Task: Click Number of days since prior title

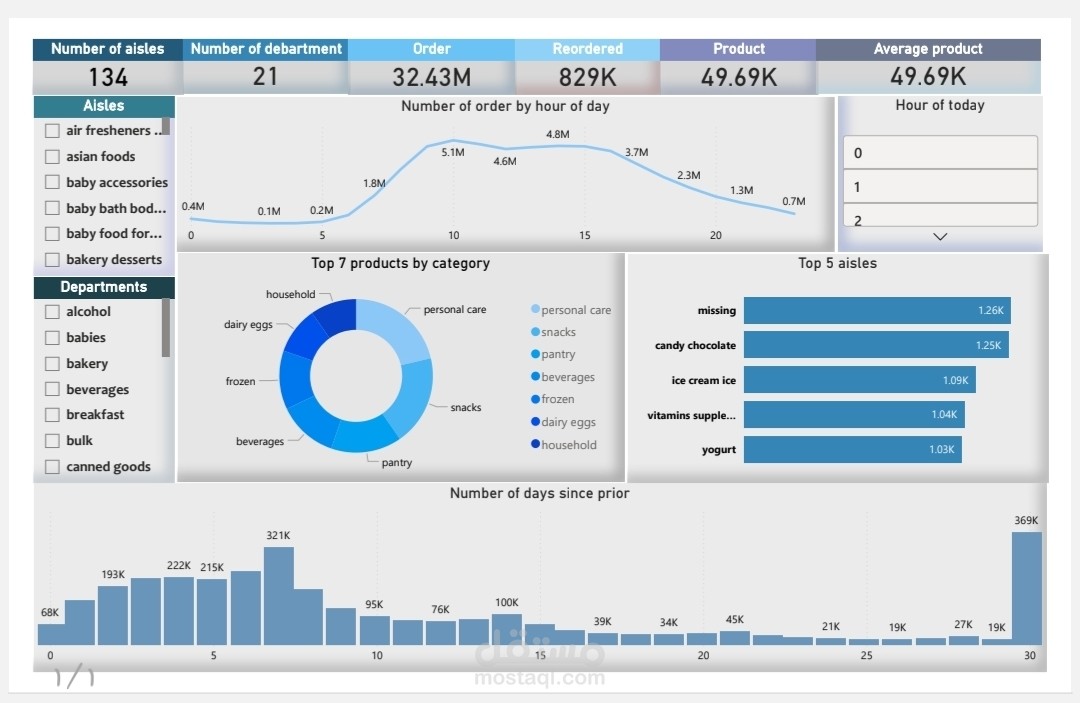Action: click(x=539, y=493)
